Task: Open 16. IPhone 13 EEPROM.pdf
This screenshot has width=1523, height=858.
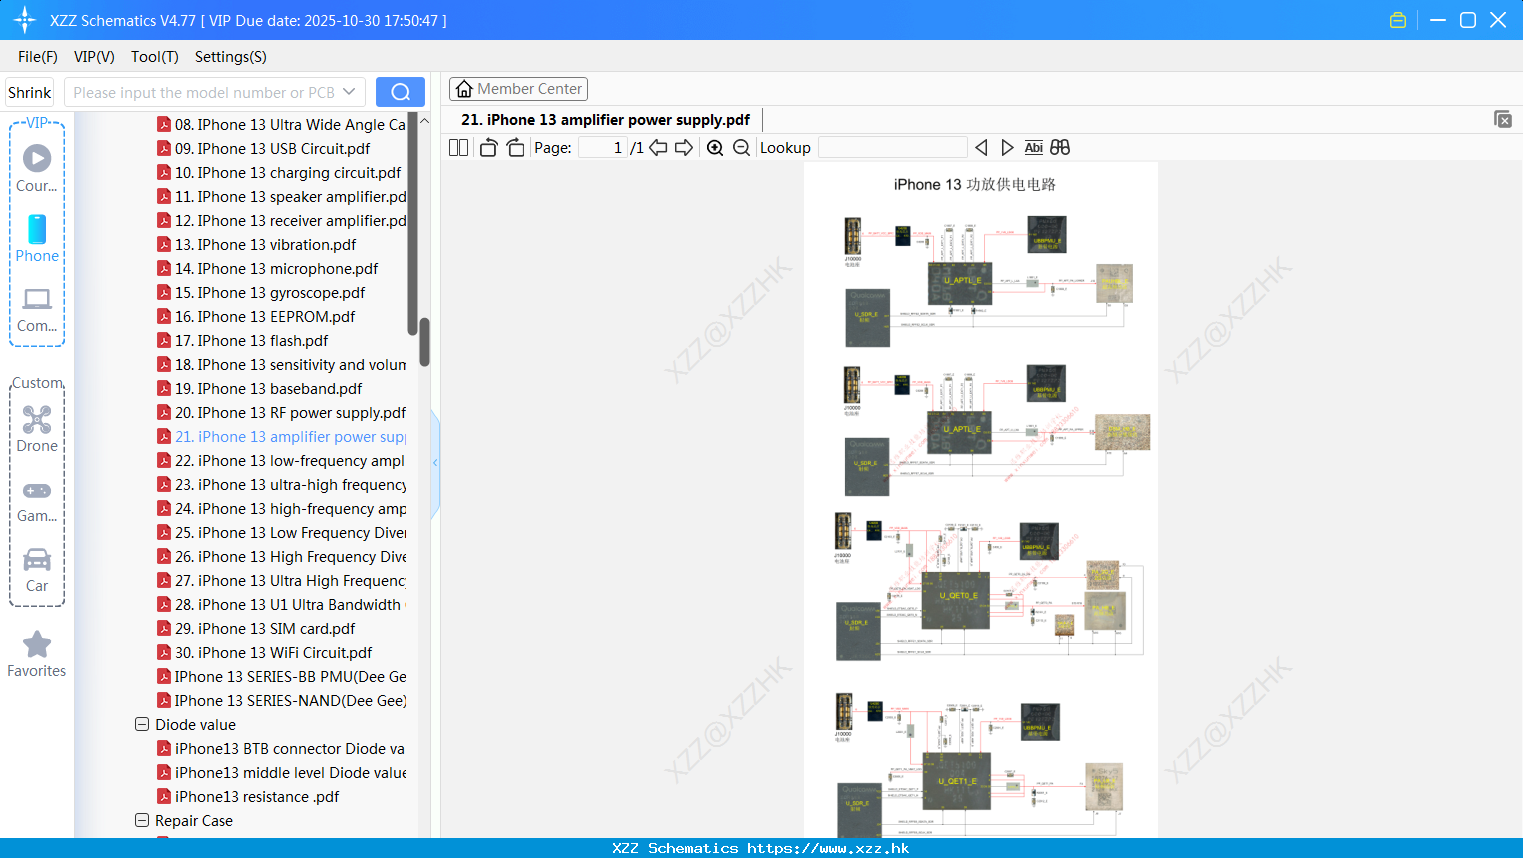Action: click(x=256, y=316)
